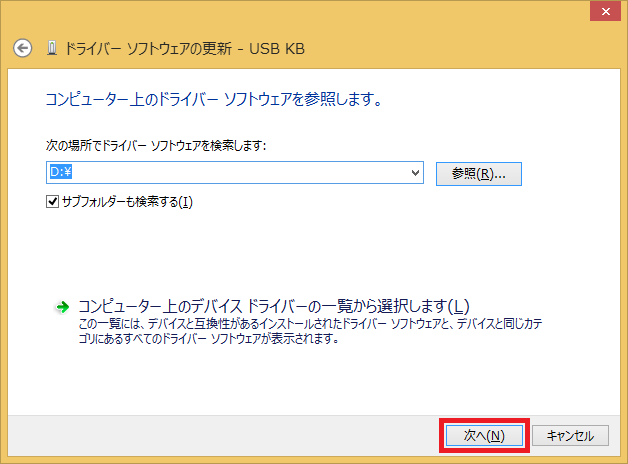Click the empty title bar area
The width and height of the screenshot is (628, 464).
[300, 12]
